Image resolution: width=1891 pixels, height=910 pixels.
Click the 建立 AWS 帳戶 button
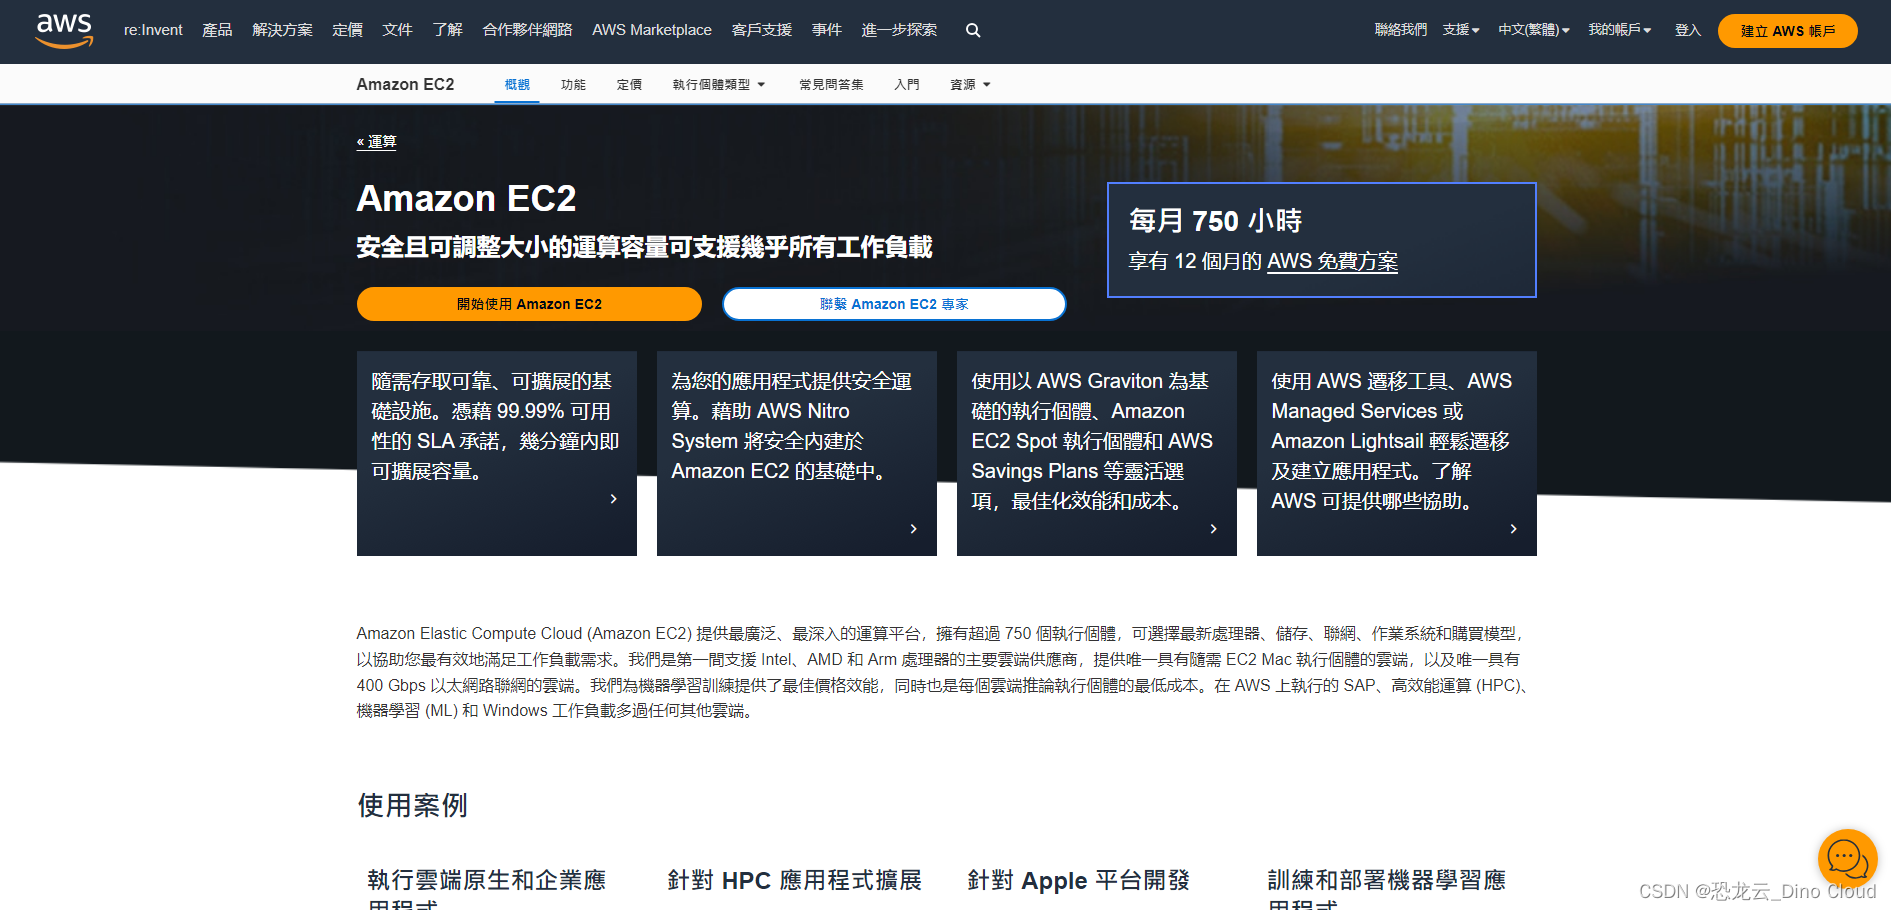pos(1787,31)
